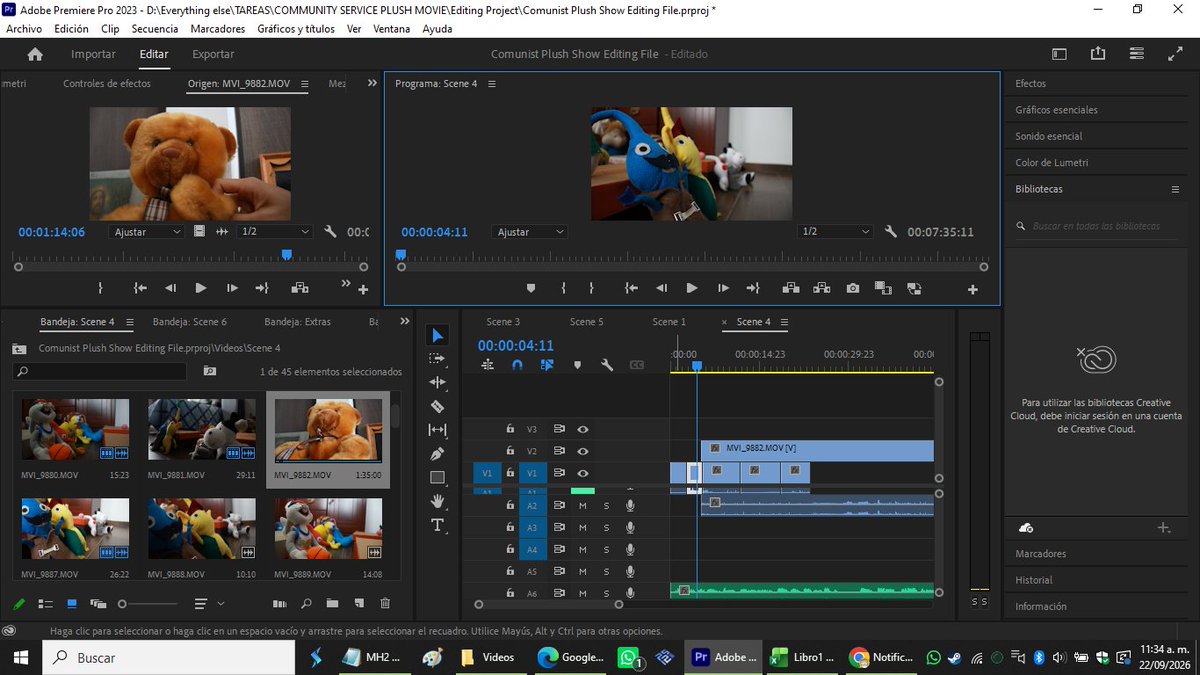
Task: Open Program monitor Ajustar zoom dropdown
Action: pos(530,232)
